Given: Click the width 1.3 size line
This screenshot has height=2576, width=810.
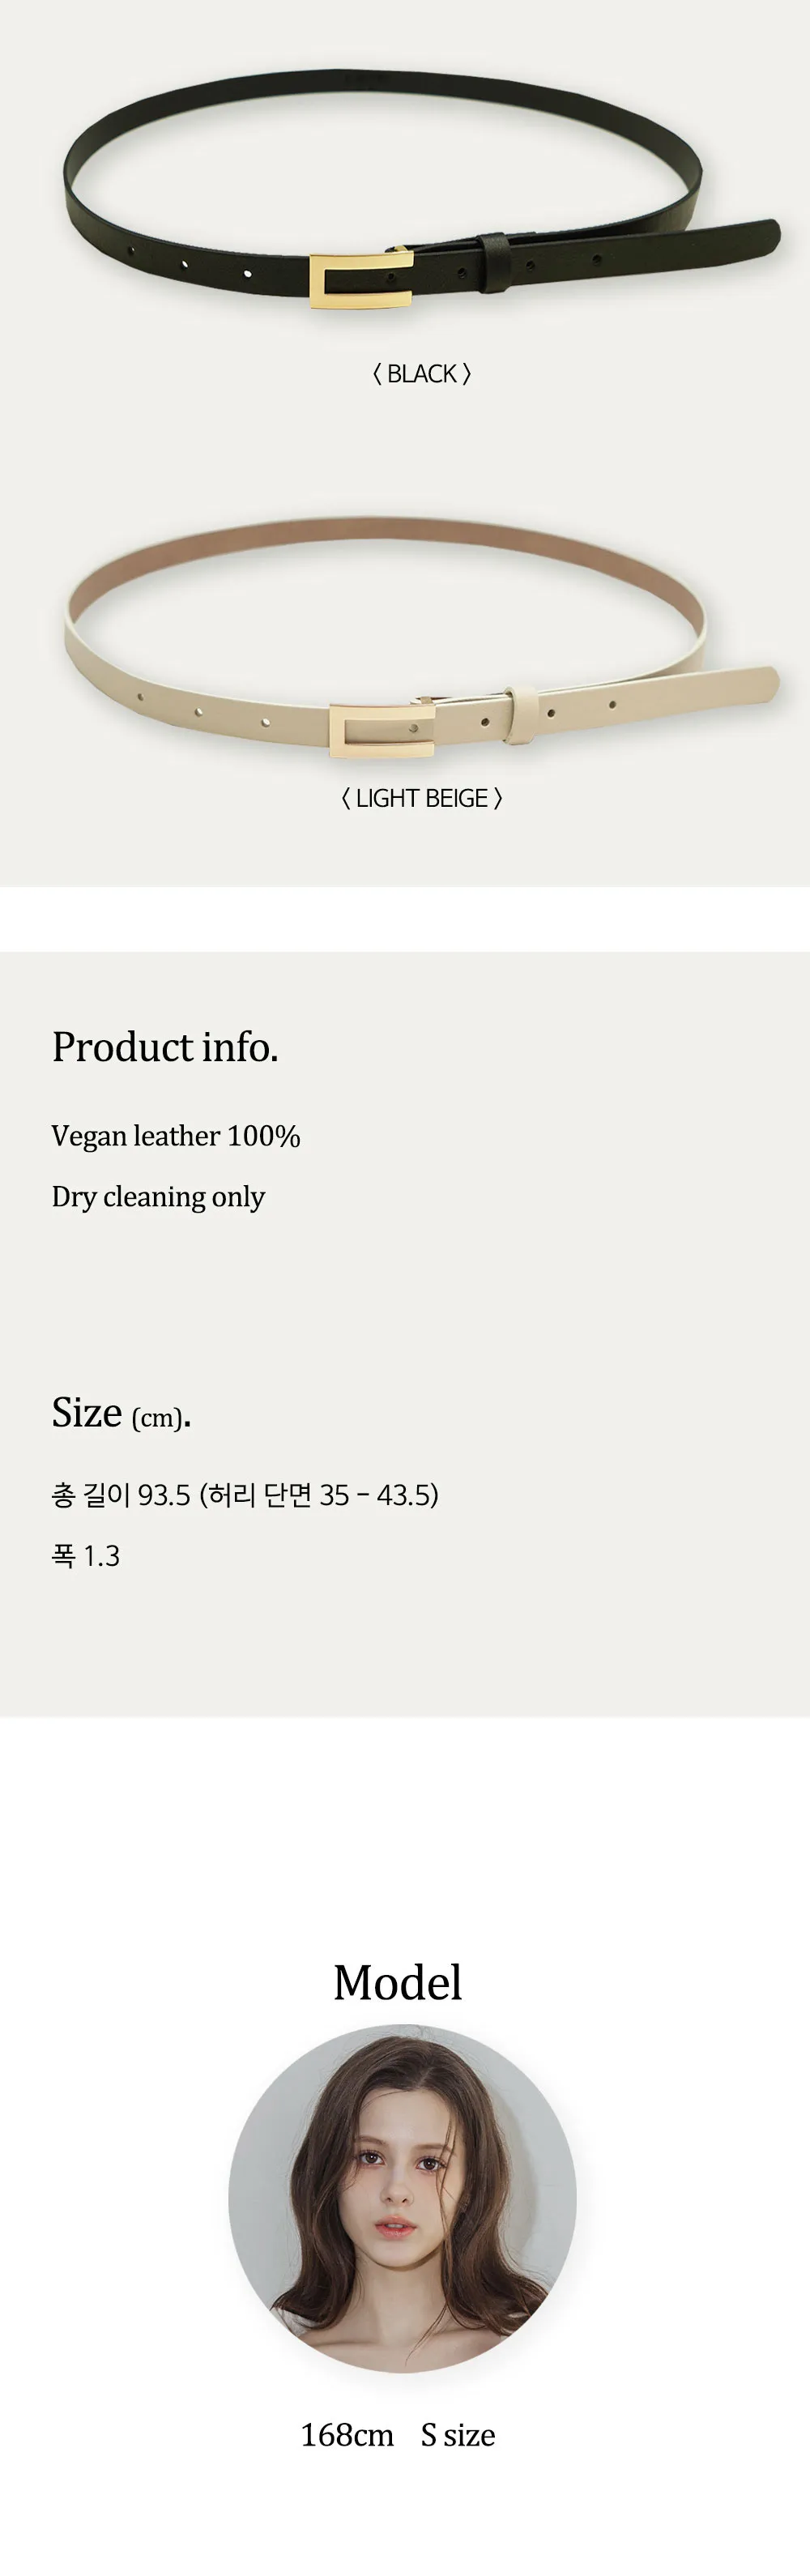Looking at the screenshot, I should [86, 1556].
